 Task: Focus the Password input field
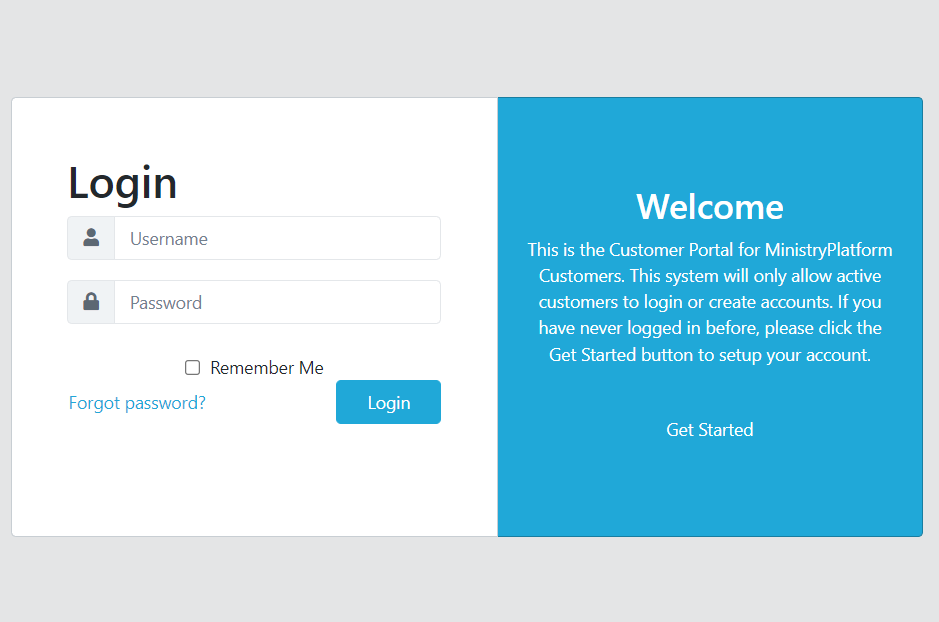tap(277, 302)
